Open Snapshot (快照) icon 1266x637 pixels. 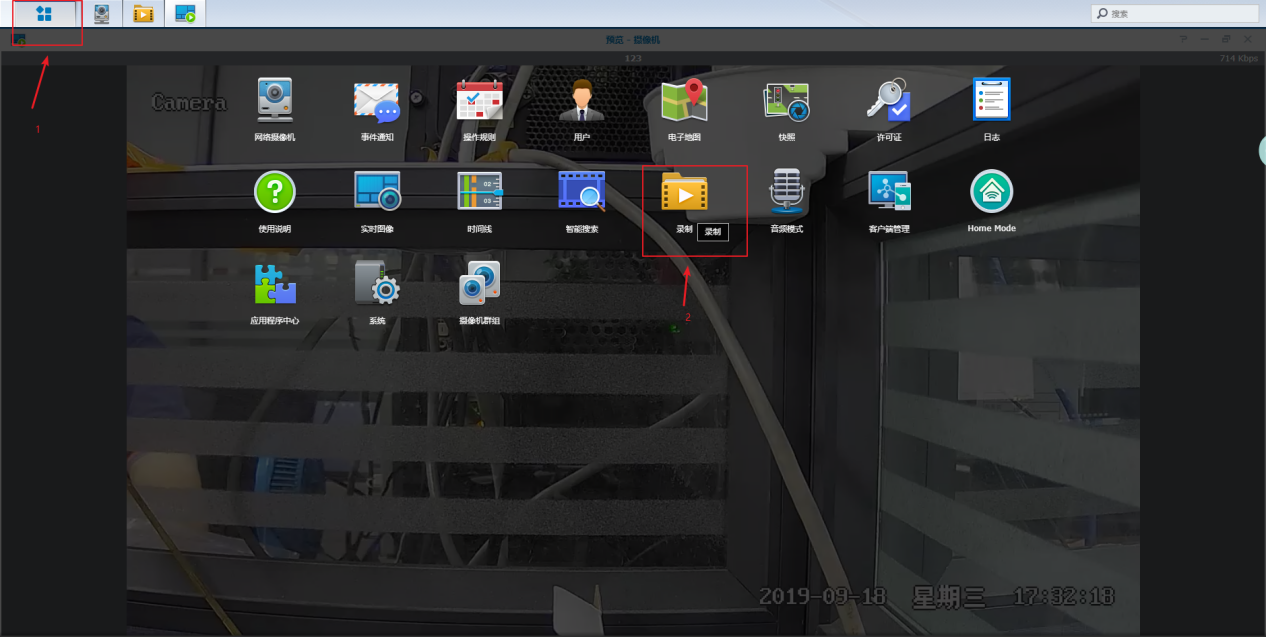[x=786, y=101]
